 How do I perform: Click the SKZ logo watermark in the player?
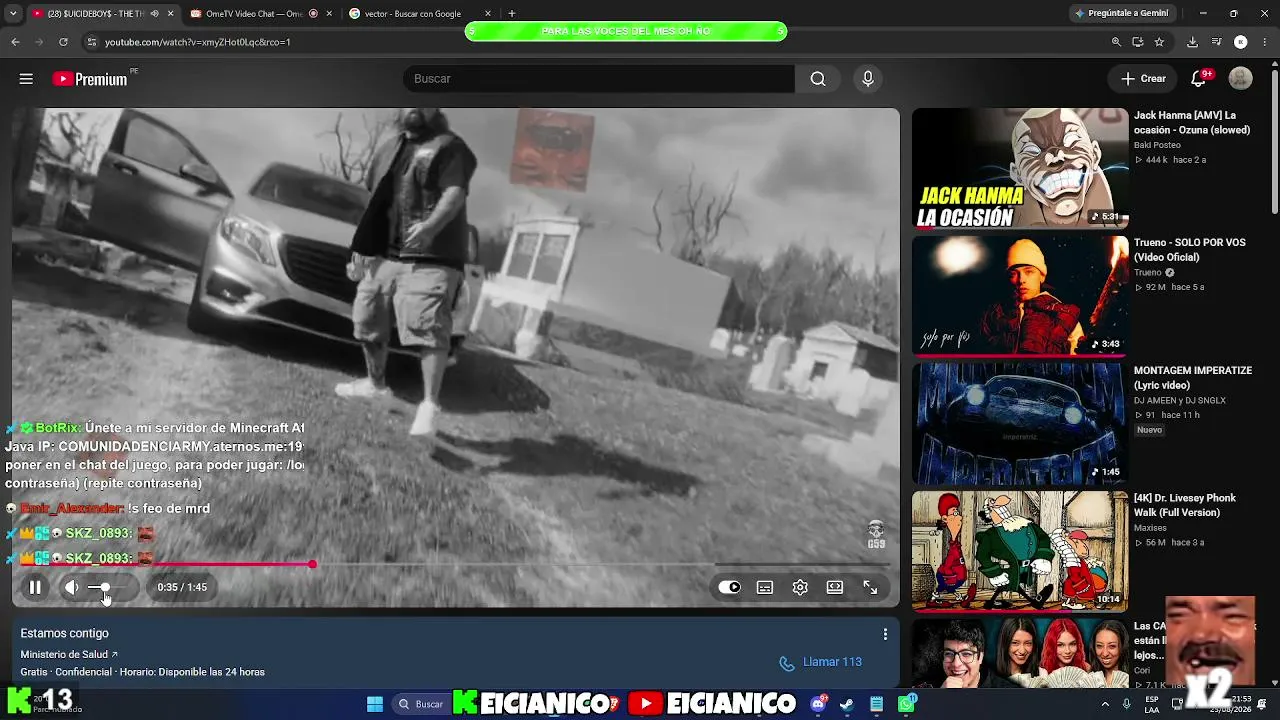[x=876, y=534]
